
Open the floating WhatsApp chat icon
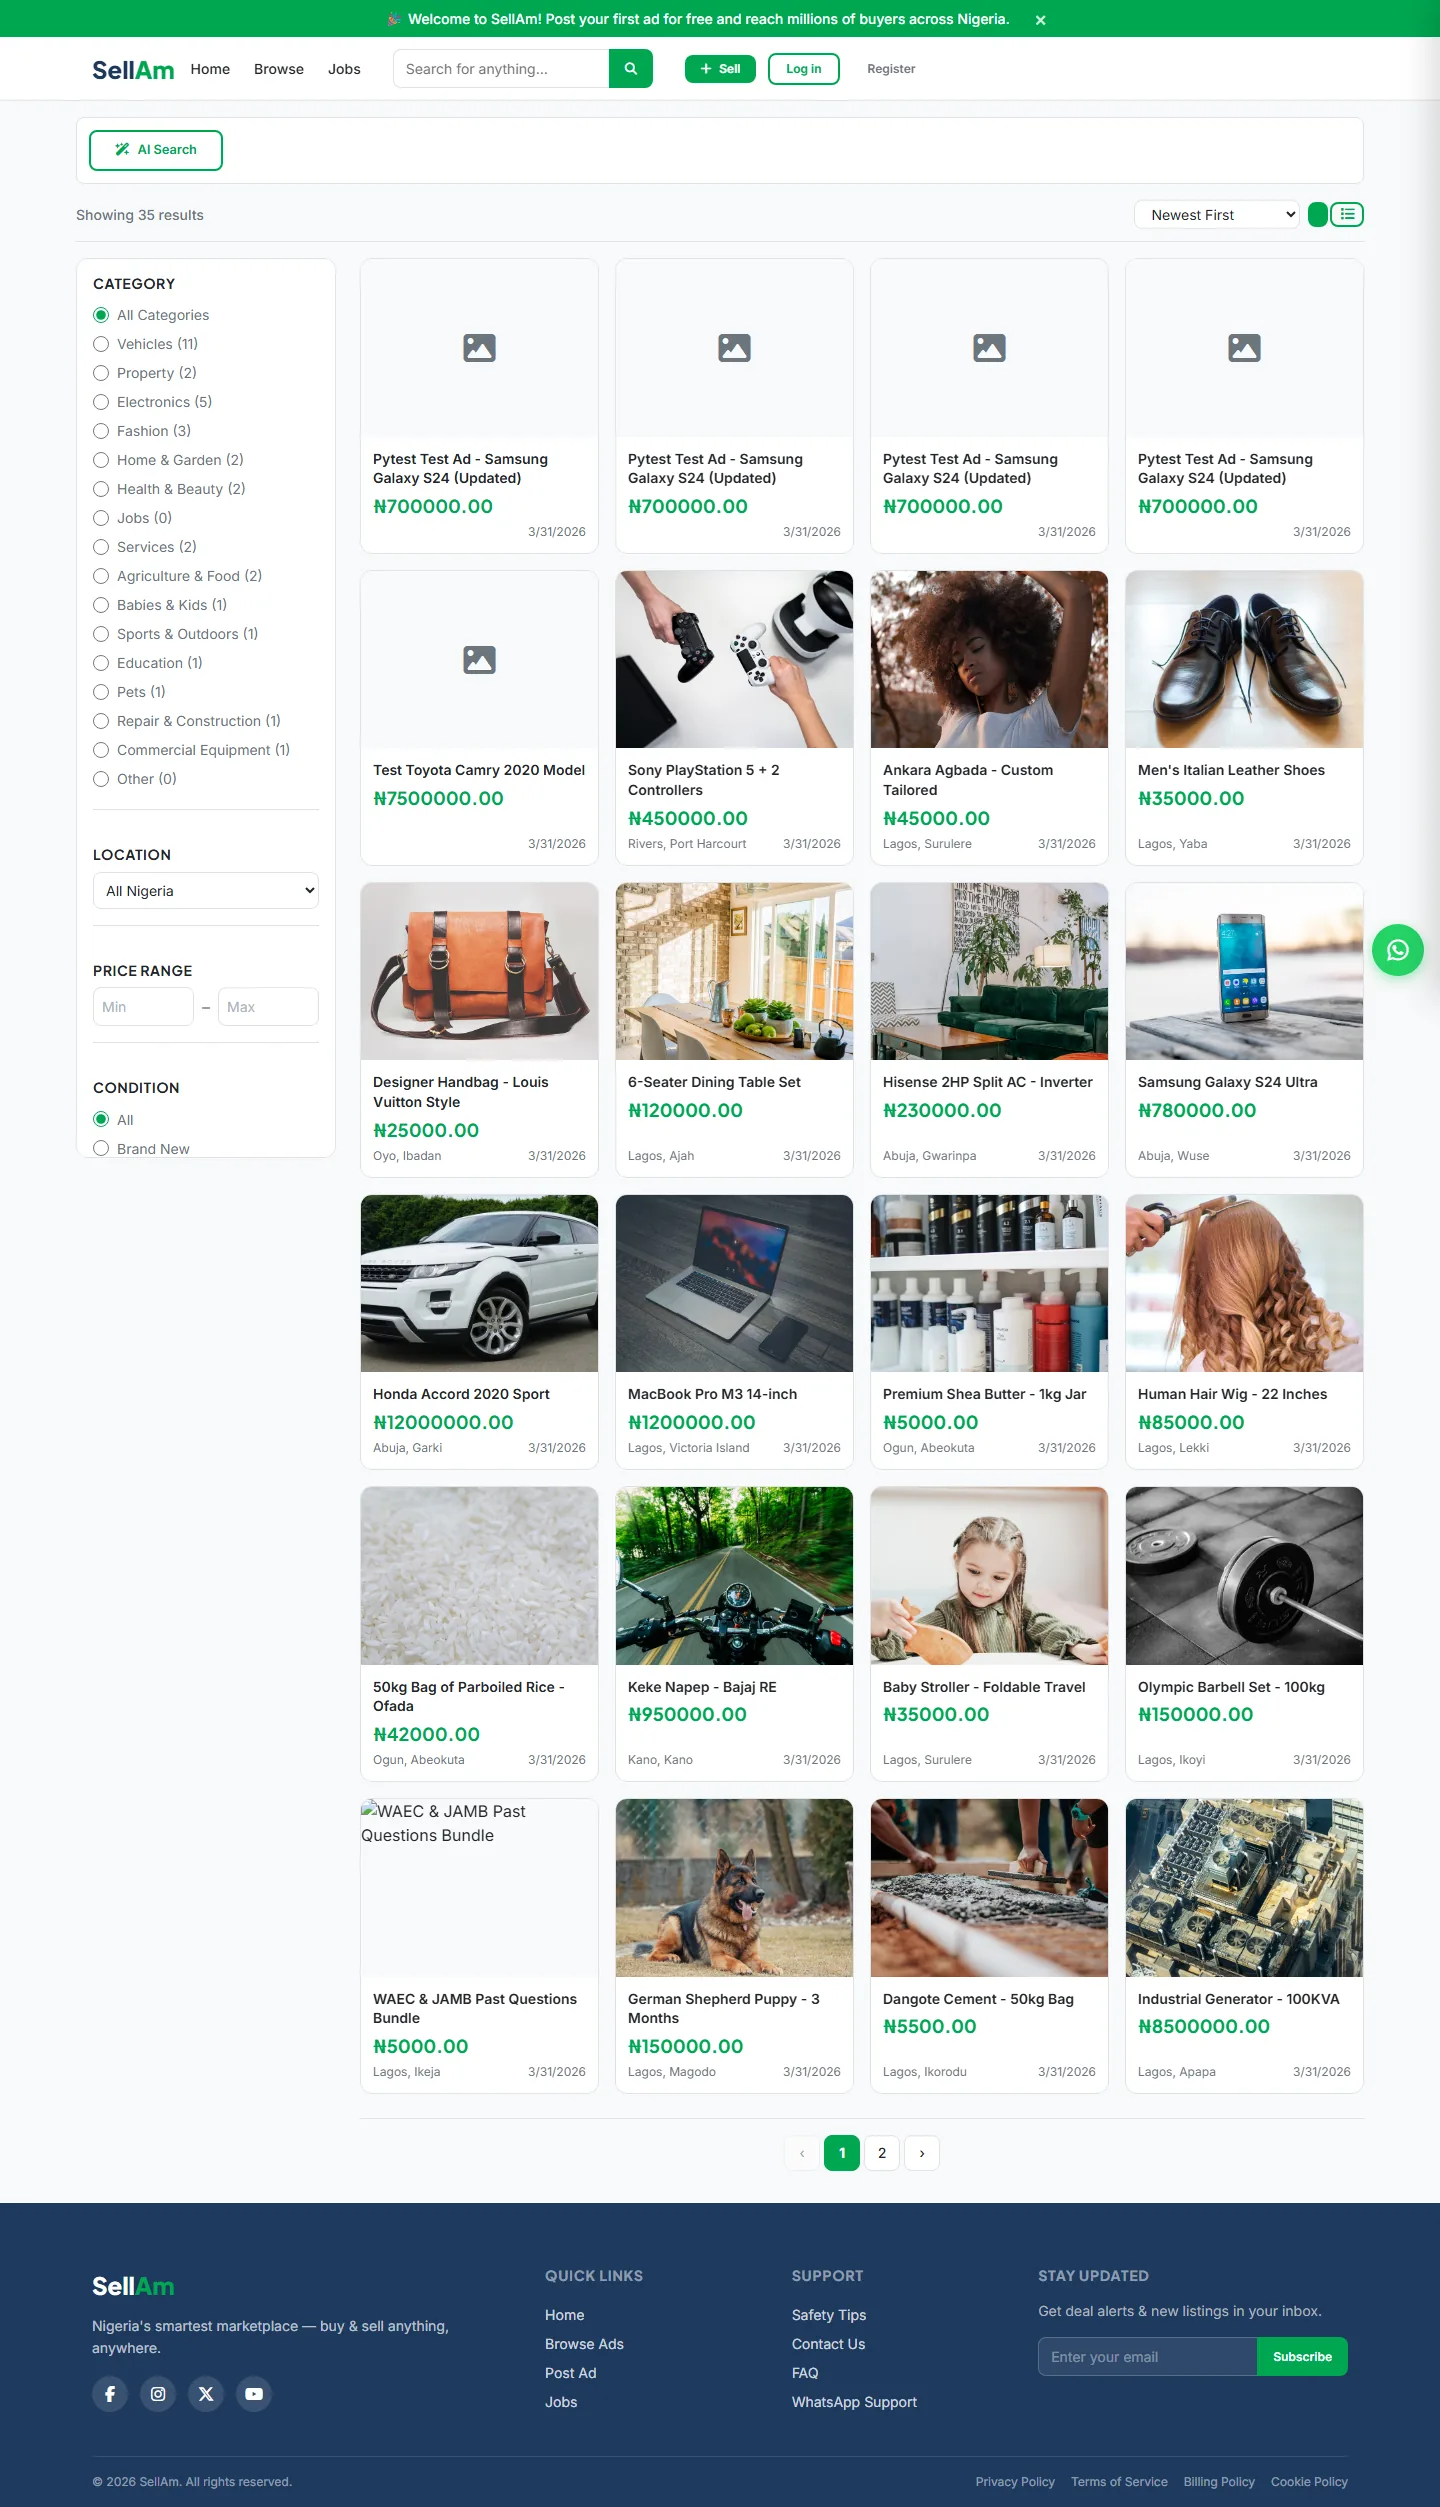[1397, 950]
